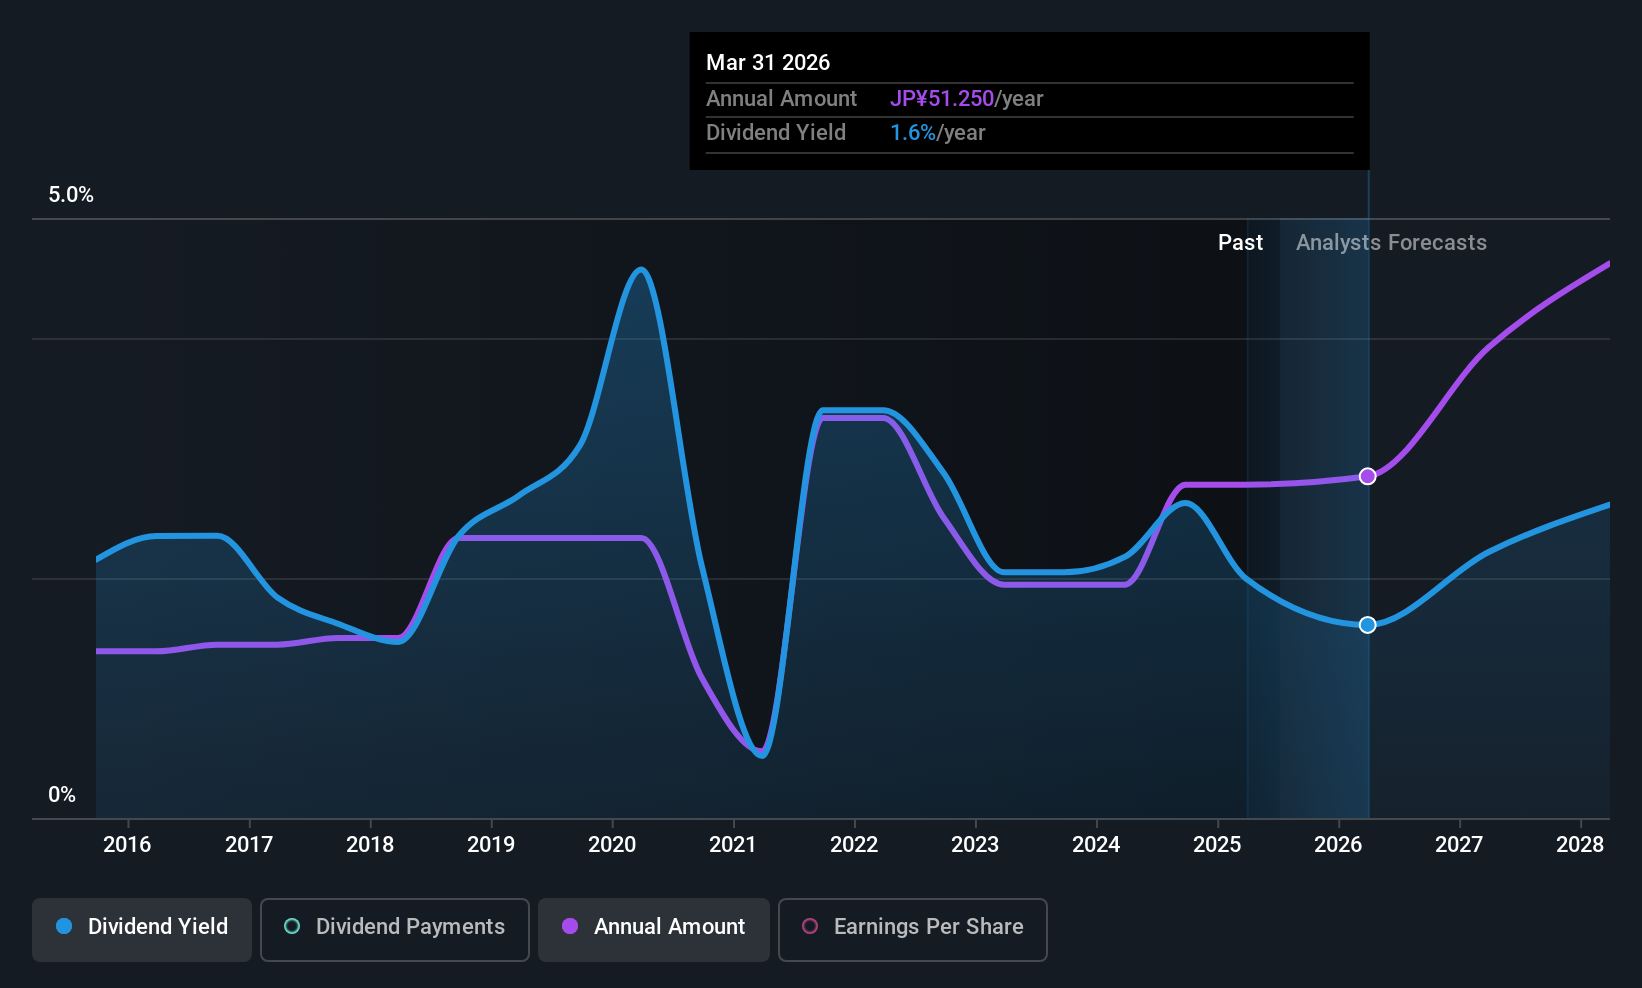The image size is (1642, 988).
Task: Click the Mar 31 2026 tooltip date
Action: pyautogui.click(x=768, y=62)
